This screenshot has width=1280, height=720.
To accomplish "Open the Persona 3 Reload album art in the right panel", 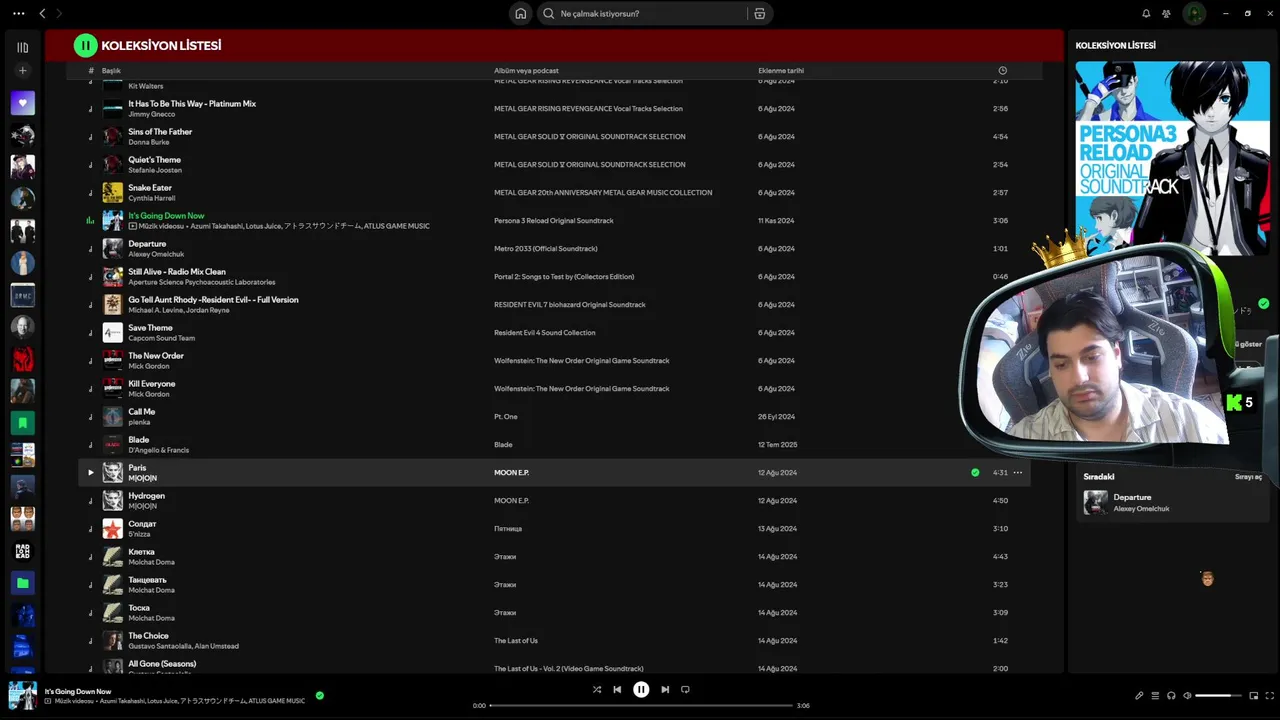I will [x=1172, y=158].
